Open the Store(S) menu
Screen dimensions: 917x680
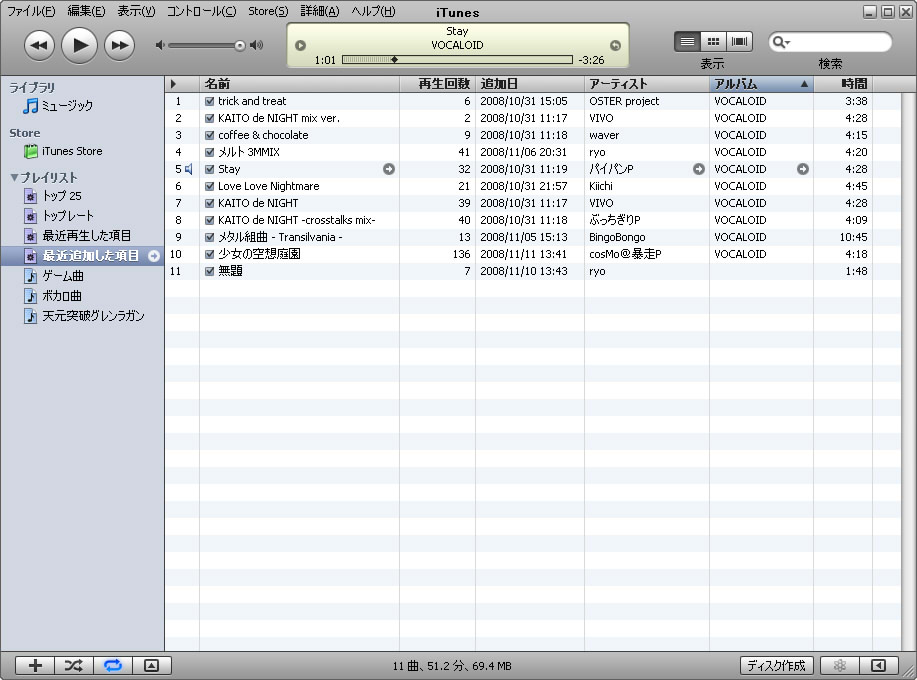268,11
